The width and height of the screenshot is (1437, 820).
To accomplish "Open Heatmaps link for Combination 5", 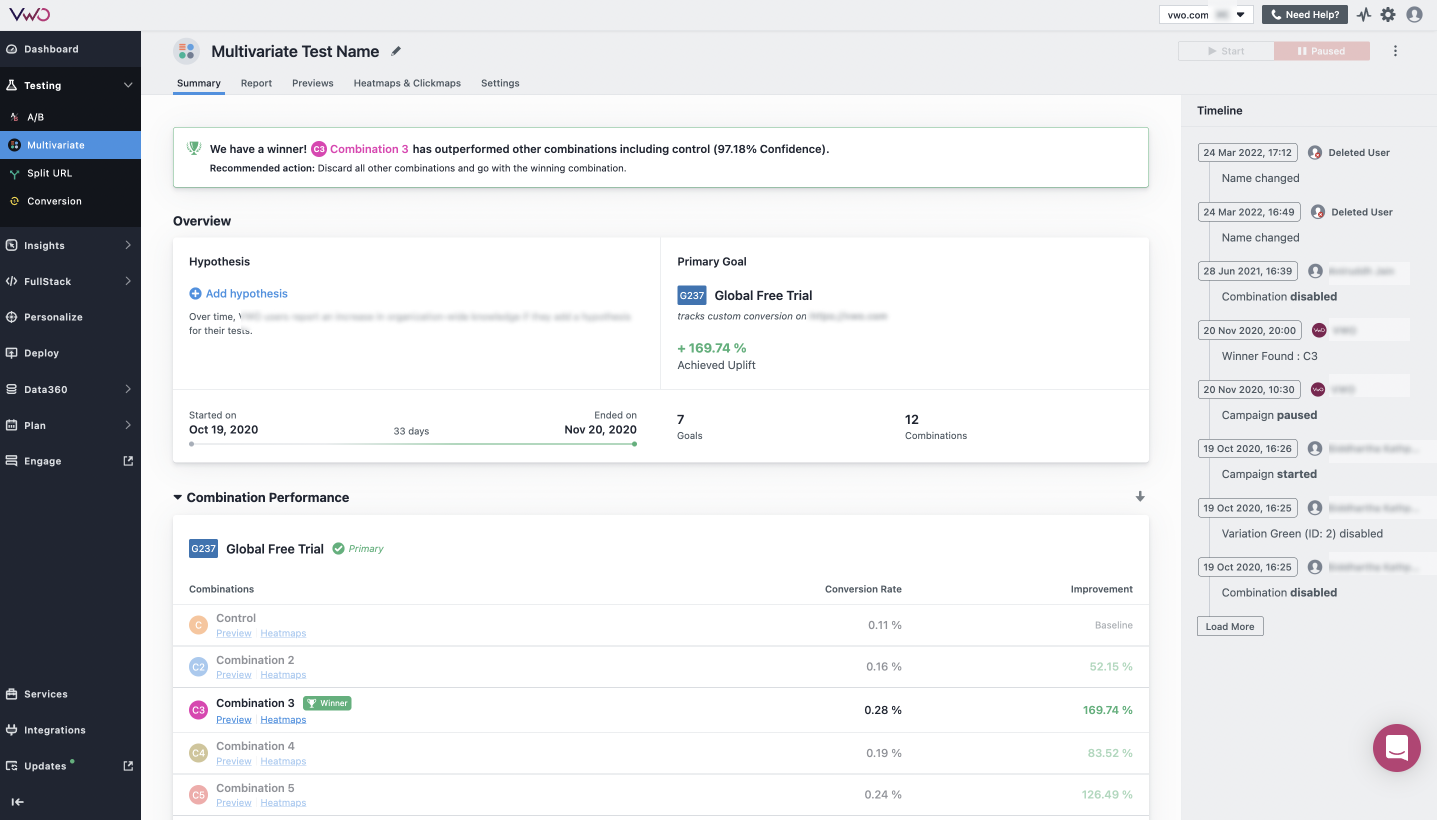I will coord(283,803).
